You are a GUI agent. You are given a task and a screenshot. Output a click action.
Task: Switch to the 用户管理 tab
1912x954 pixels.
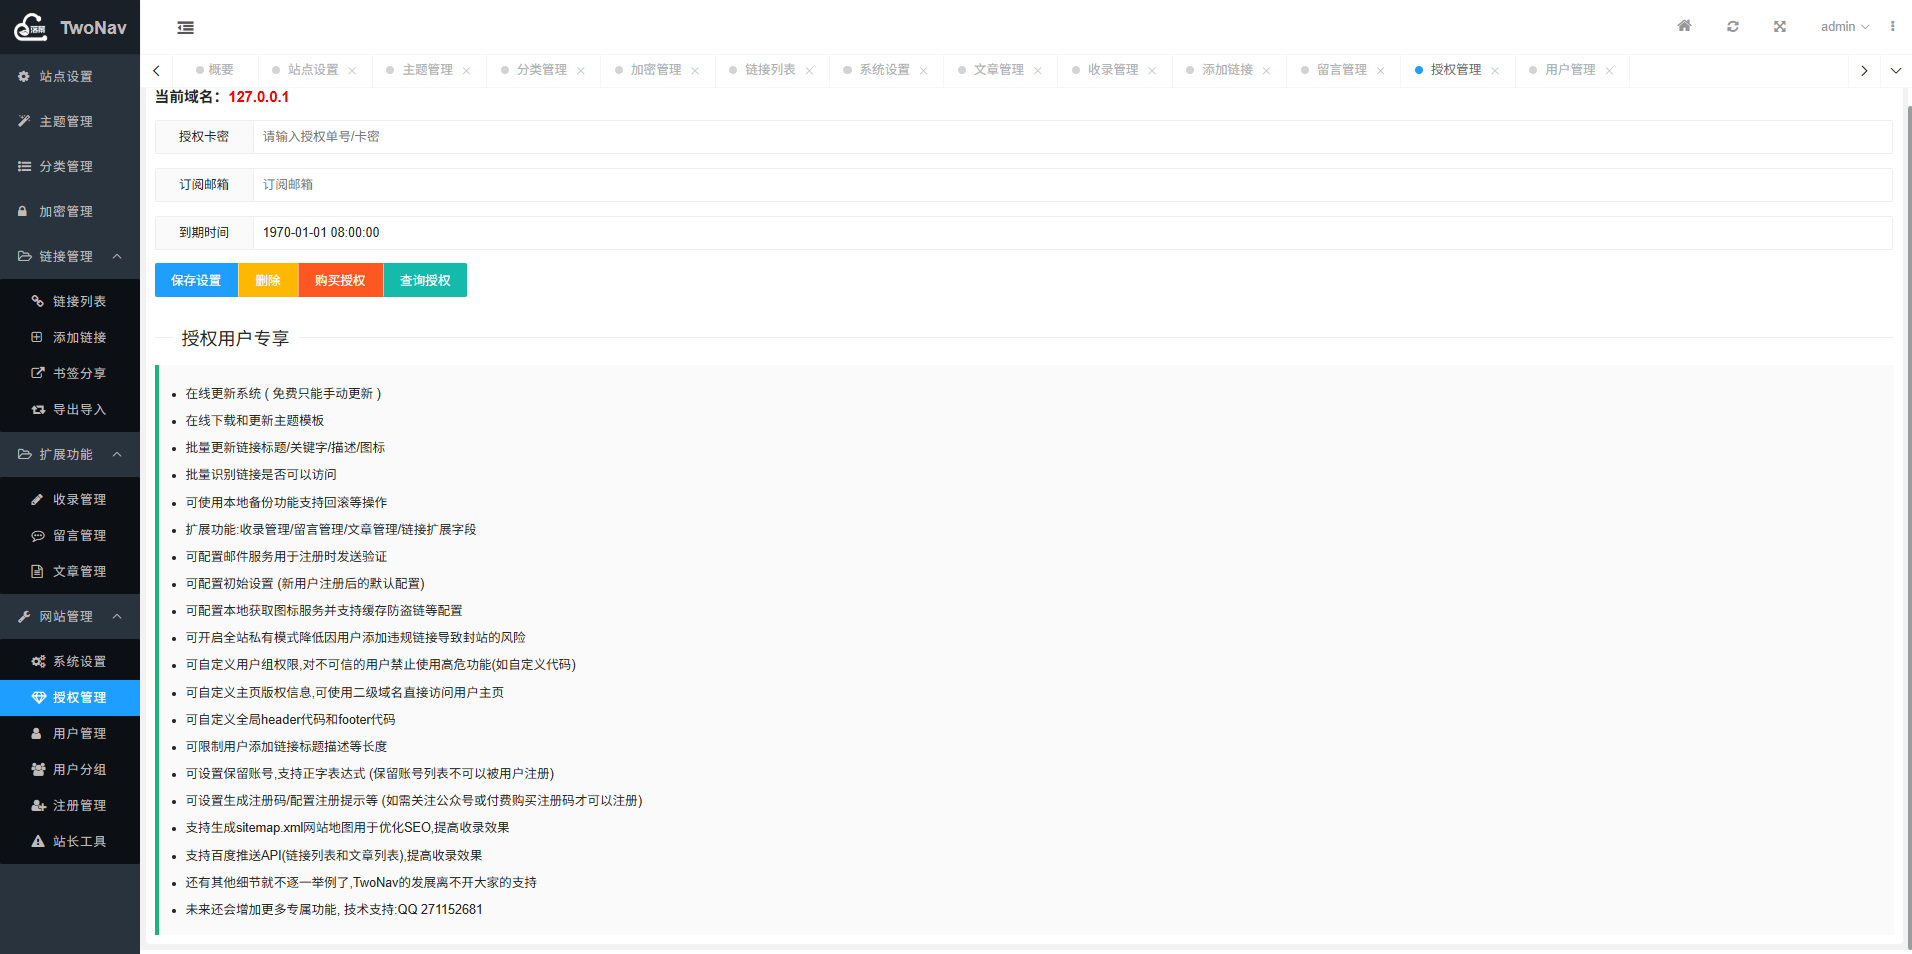(x=1569, y=70)
